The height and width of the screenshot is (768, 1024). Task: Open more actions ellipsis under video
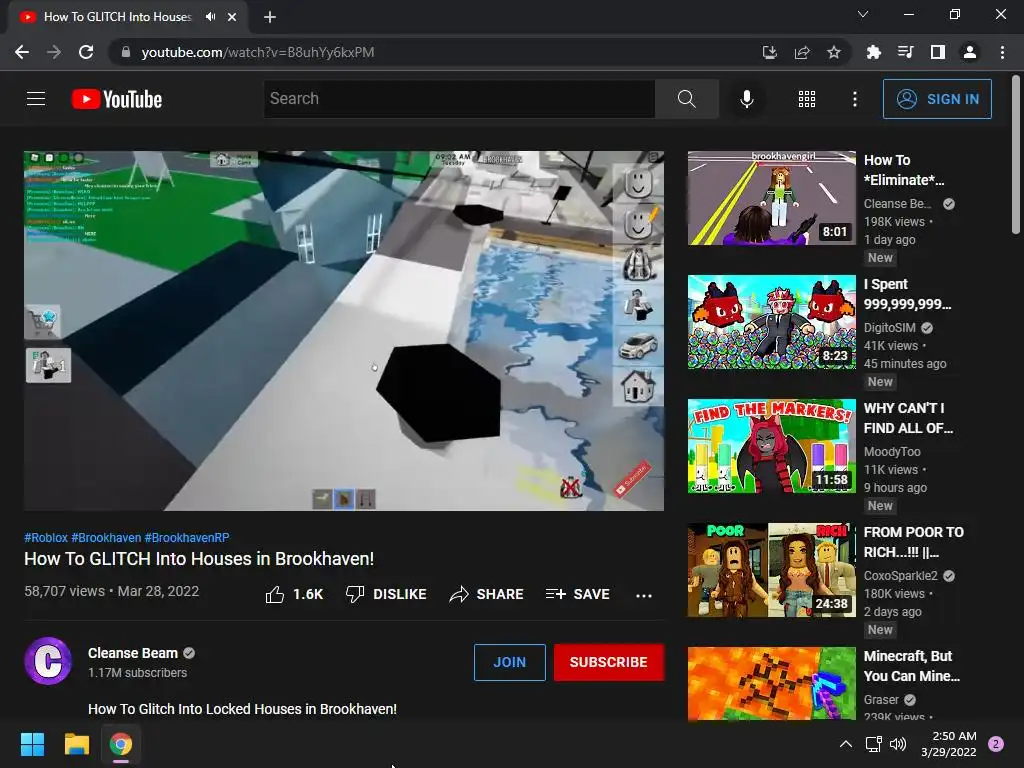click(644, 595)
